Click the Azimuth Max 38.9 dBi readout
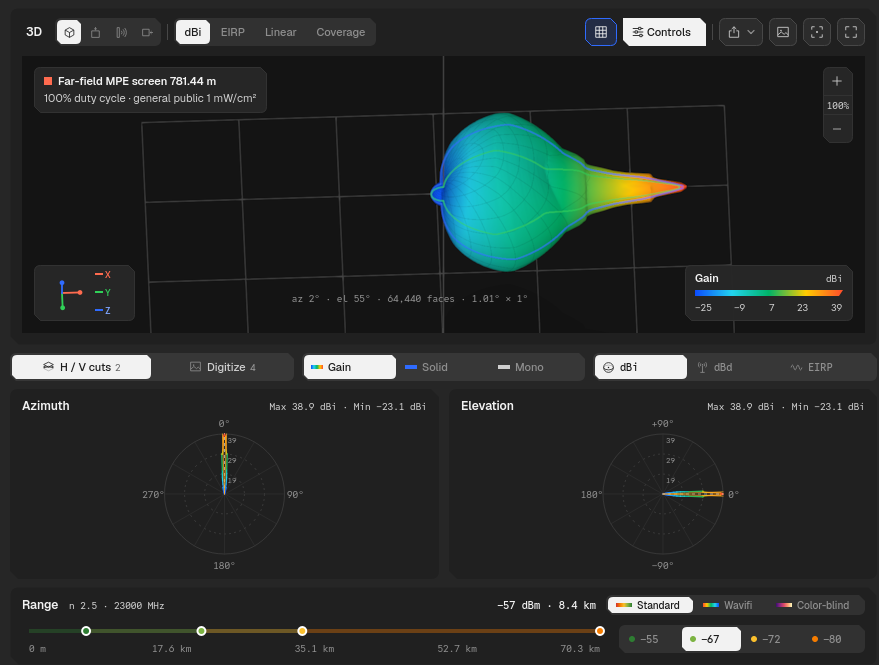Image resolution: width=879 pixels, height=665 pixels. tap(303, 407)
